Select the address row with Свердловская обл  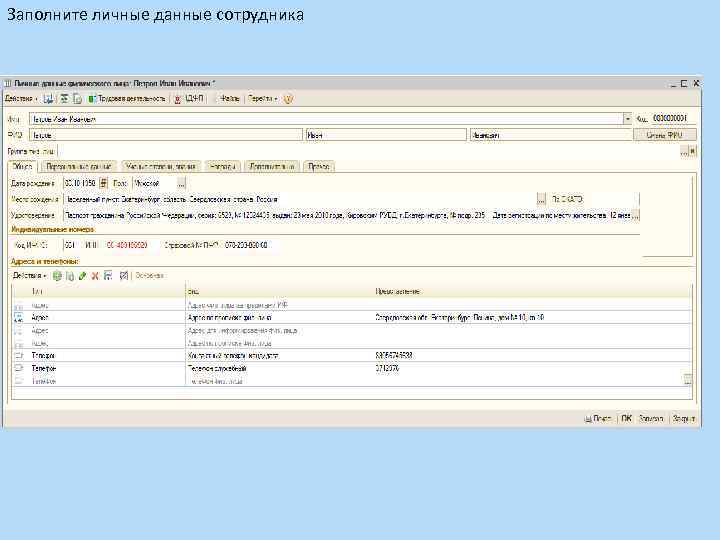[x=352, y=317]
